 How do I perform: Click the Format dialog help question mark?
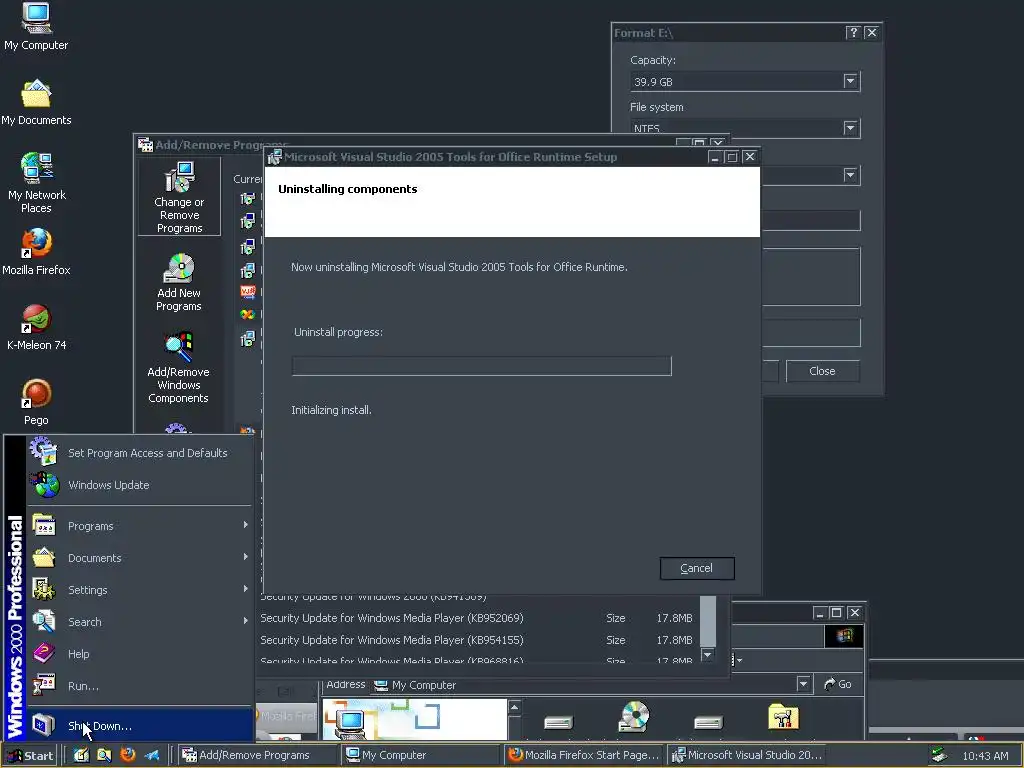coord(853,33)
